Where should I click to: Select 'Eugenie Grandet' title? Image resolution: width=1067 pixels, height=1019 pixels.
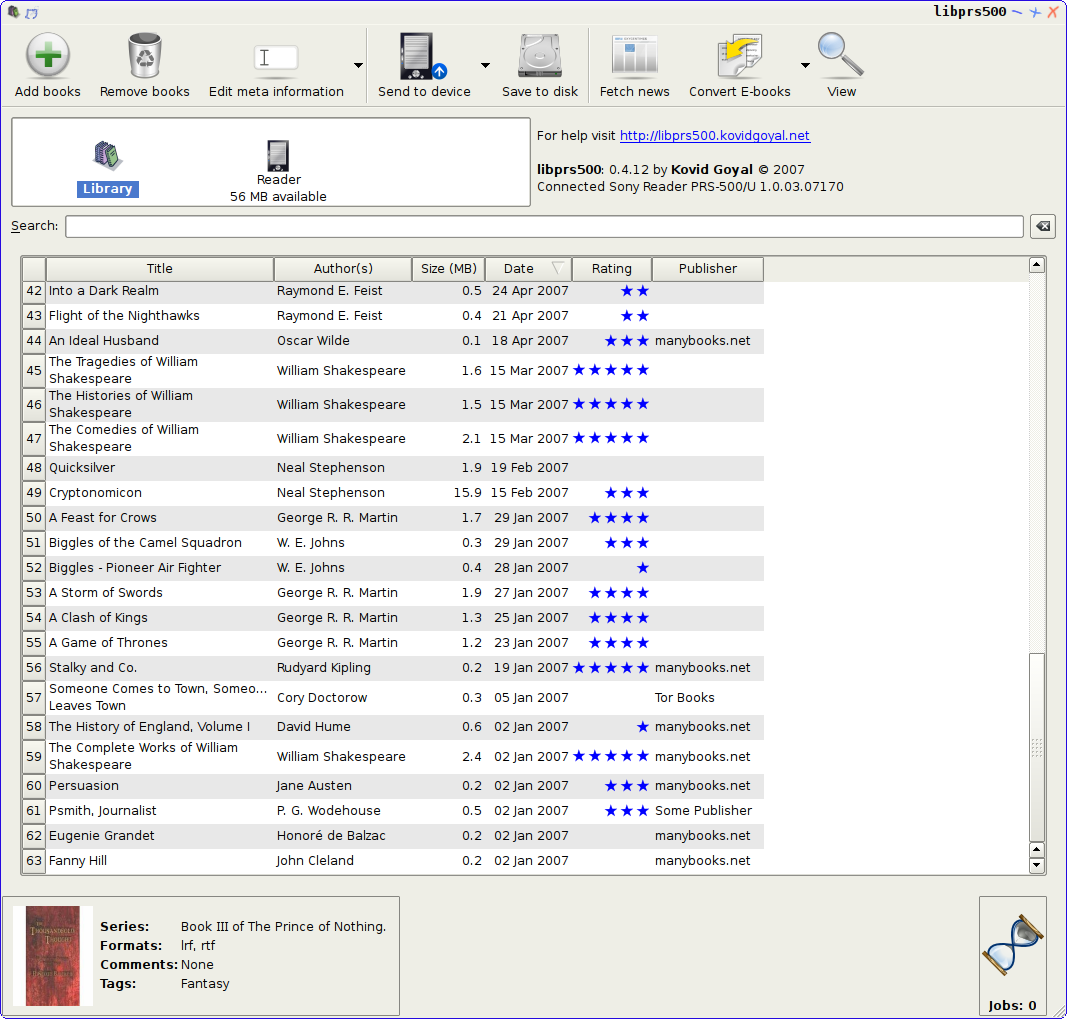click(x=101, y=836)
